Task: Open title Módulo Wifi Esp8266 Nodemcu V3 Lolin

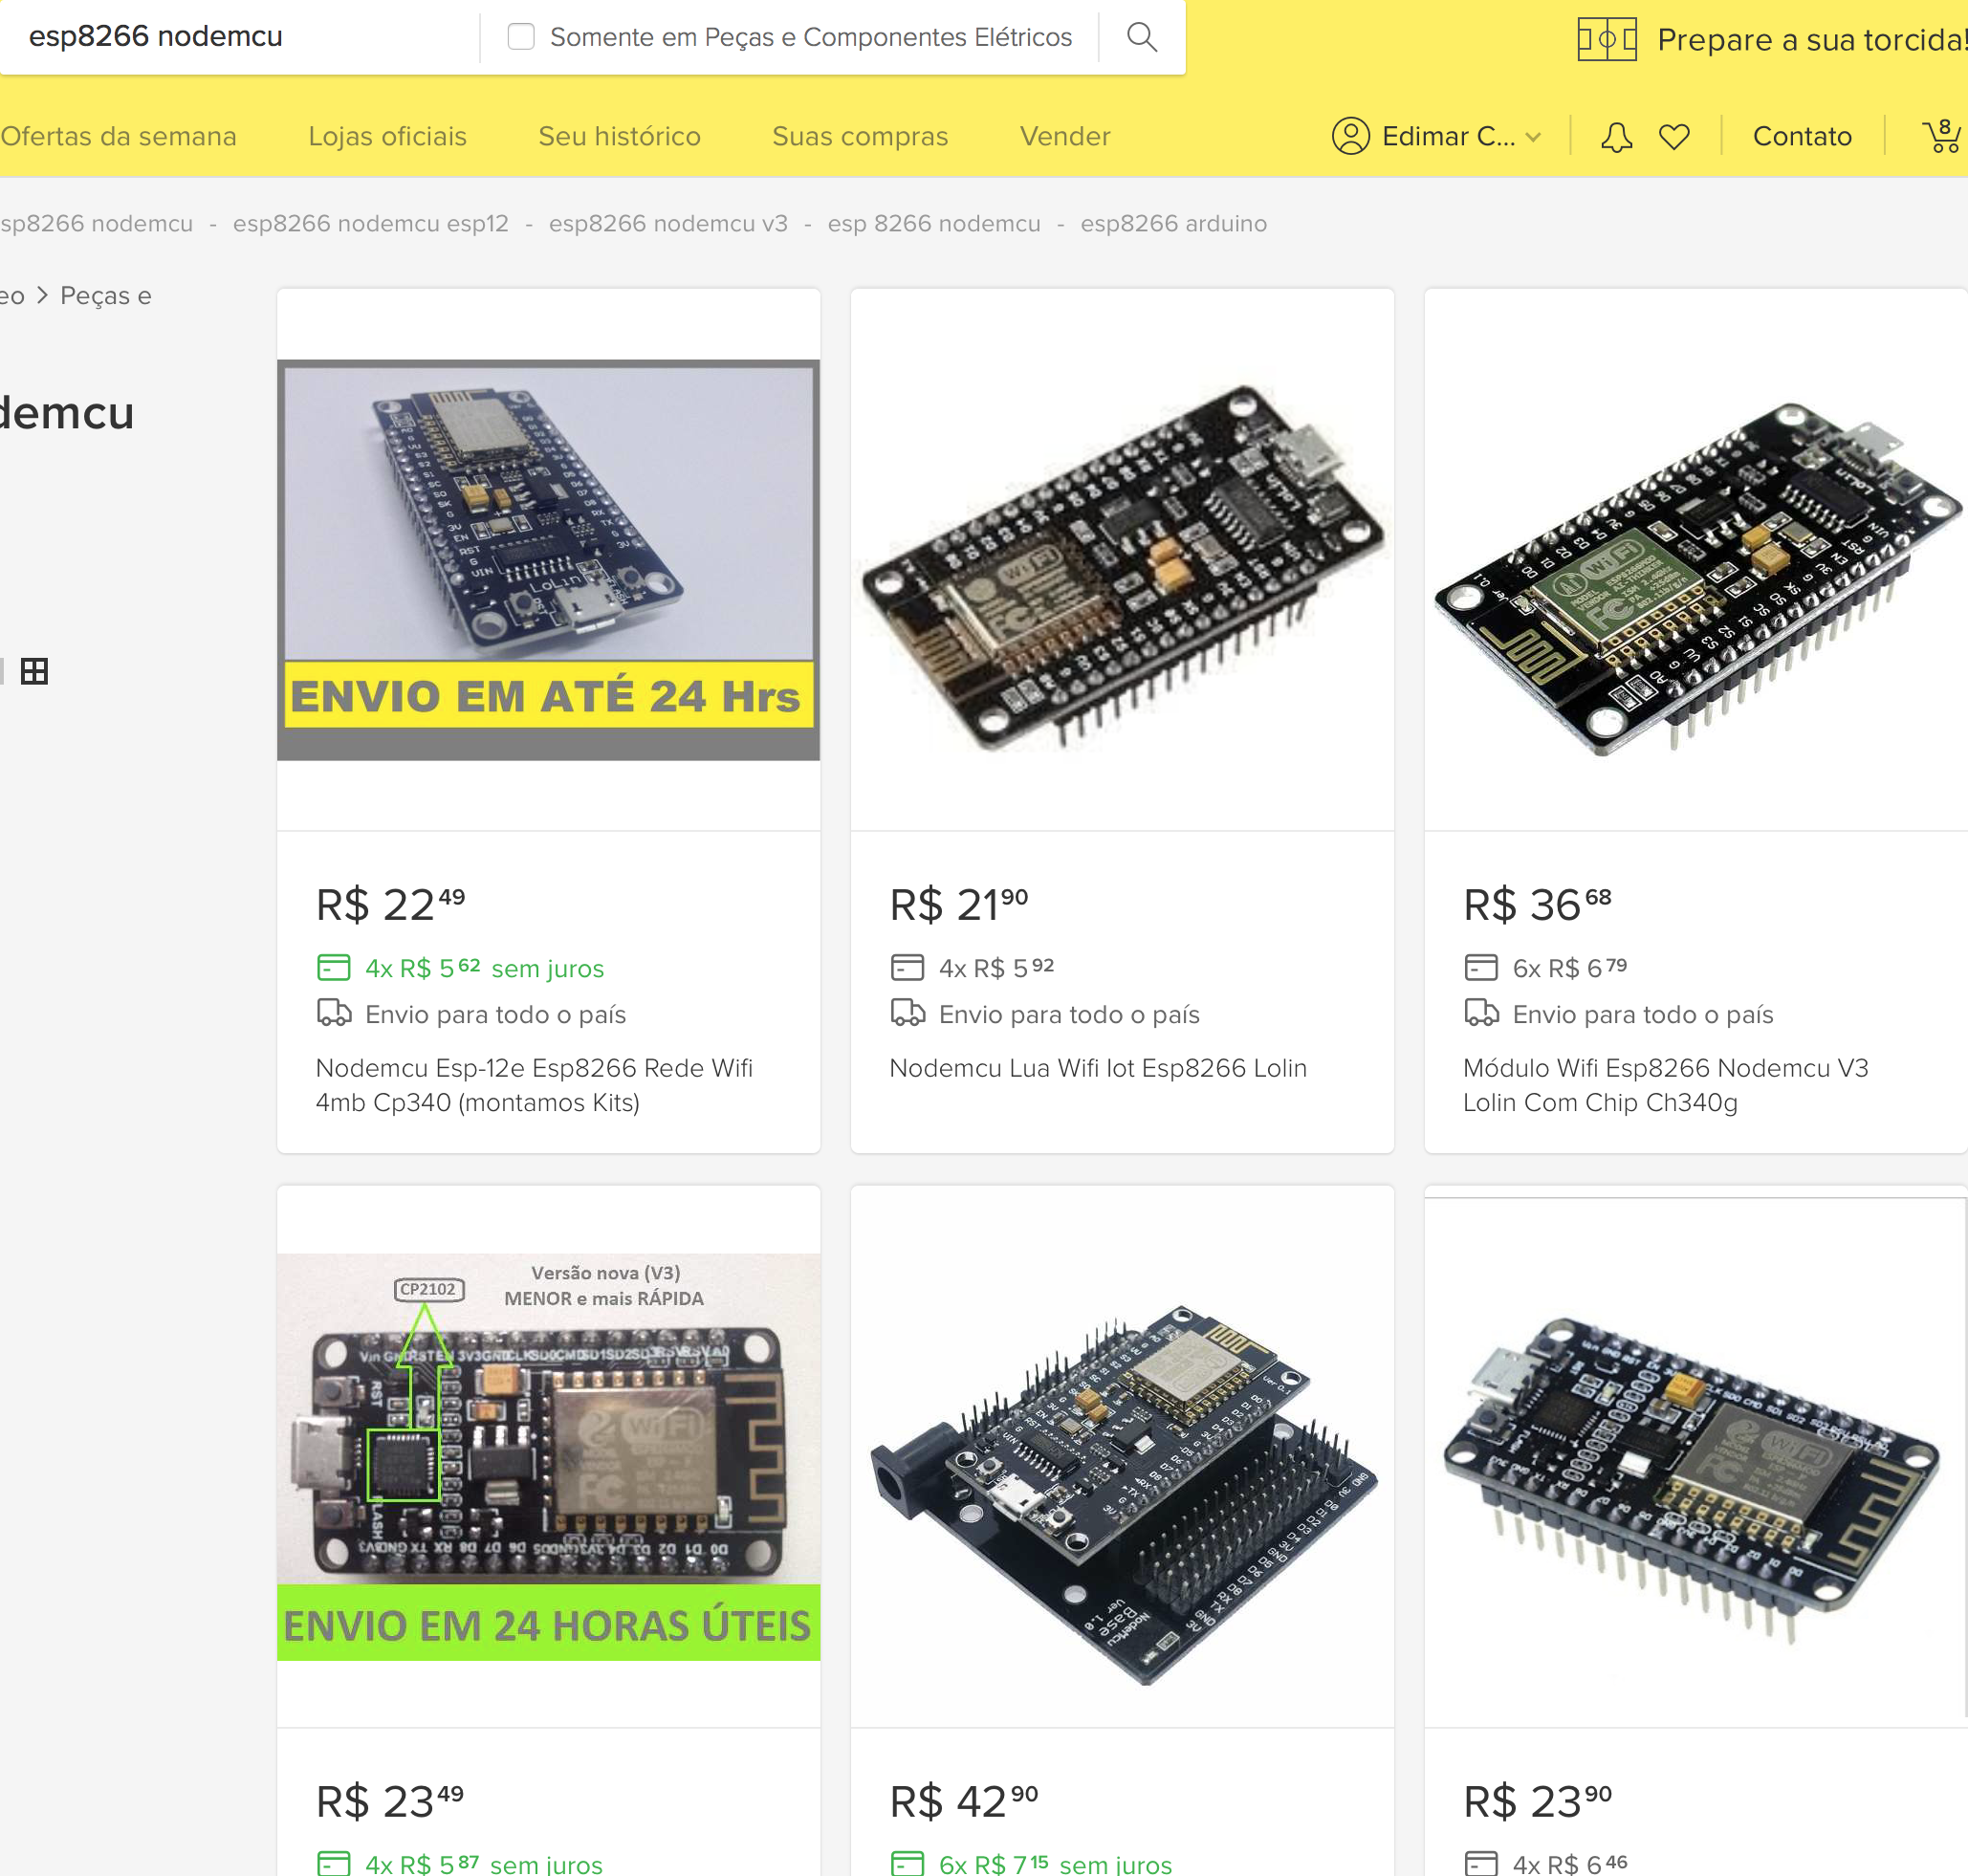Action: click(1665, 1085)
